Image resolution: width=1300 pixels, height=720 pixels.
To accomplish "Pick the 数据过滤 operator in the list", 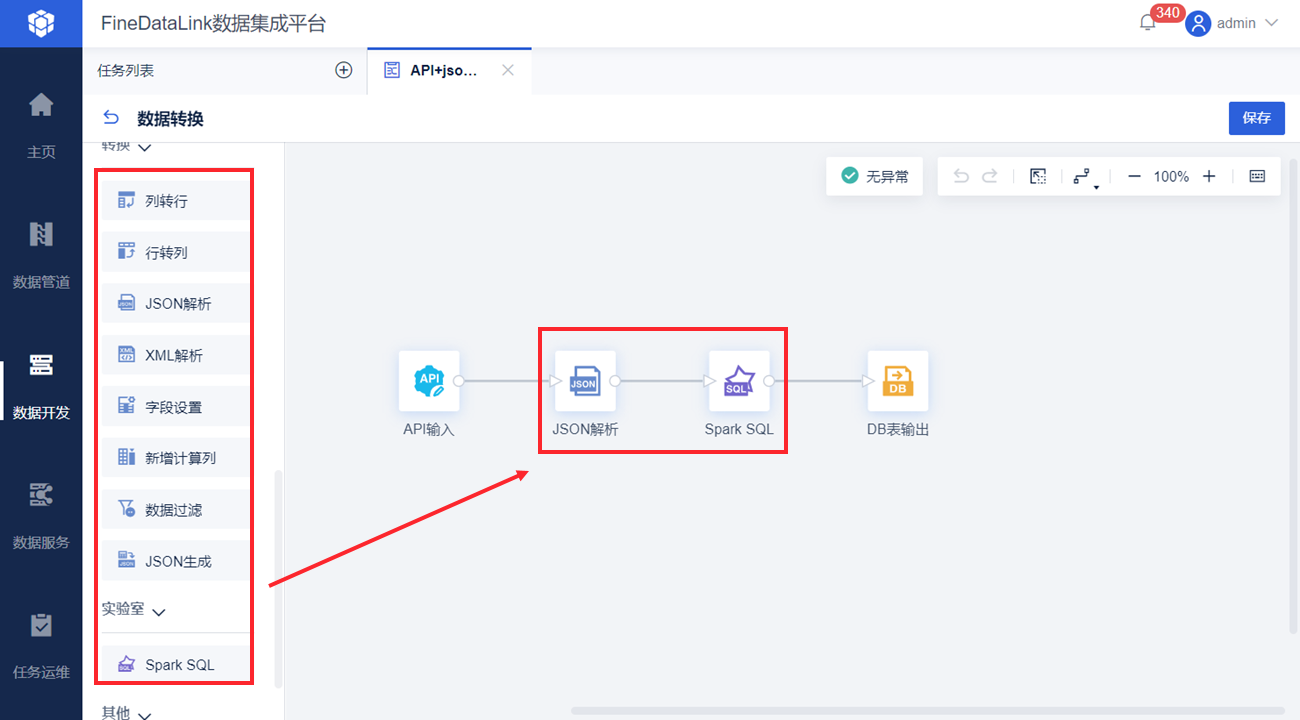I will click(175, 509).
